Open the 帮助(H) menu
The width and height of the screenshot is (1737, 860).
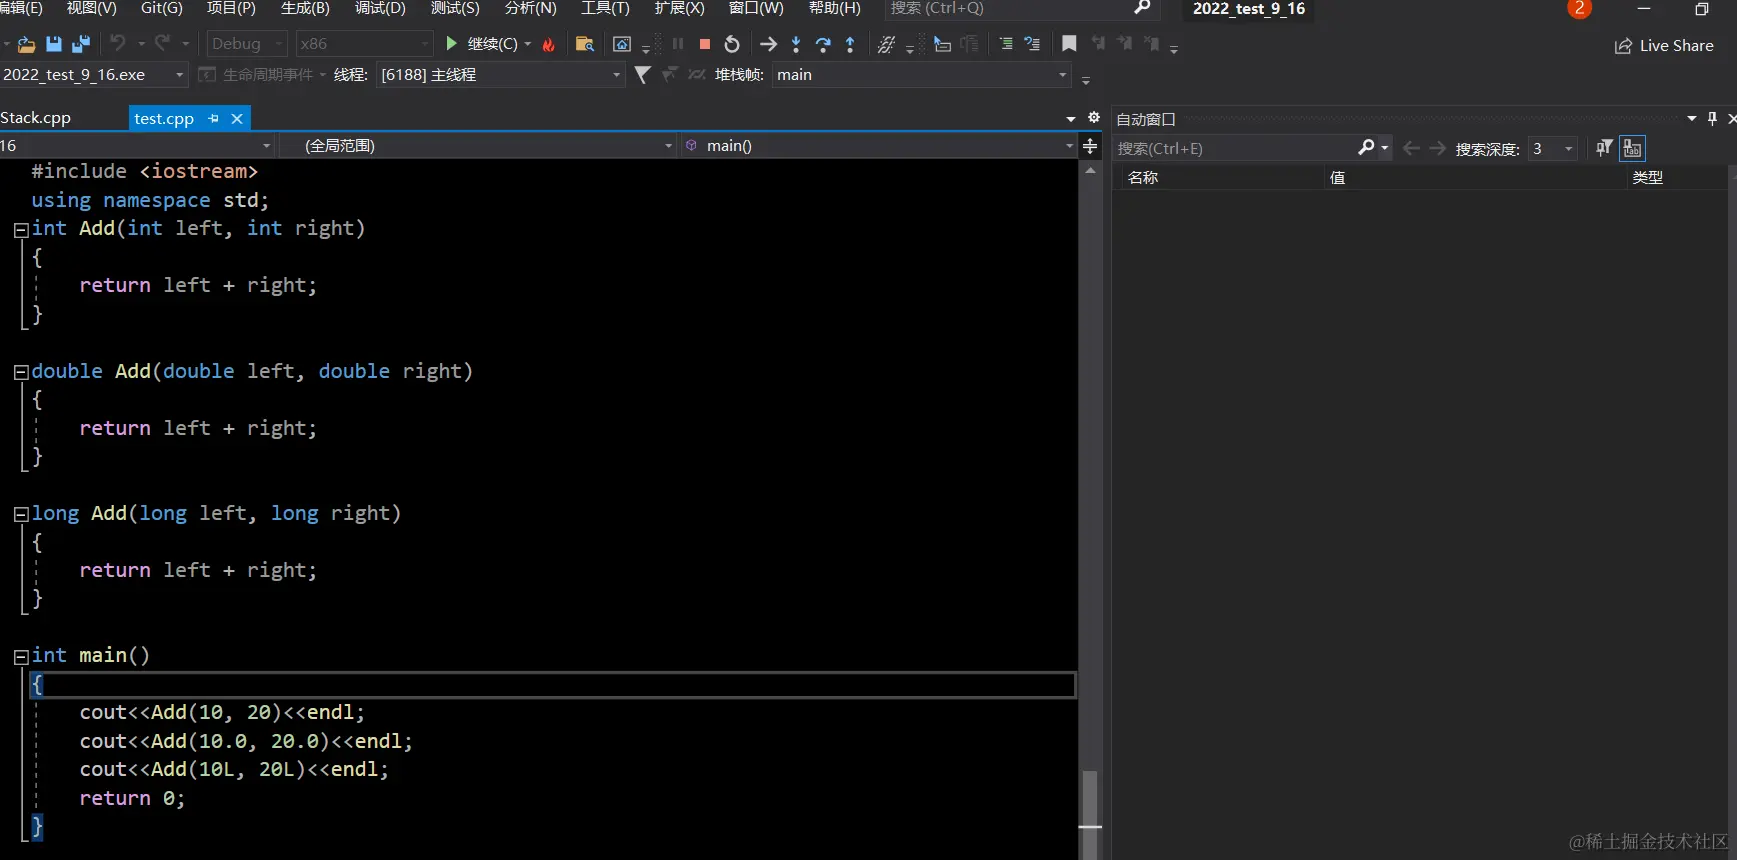pos(834,8)
